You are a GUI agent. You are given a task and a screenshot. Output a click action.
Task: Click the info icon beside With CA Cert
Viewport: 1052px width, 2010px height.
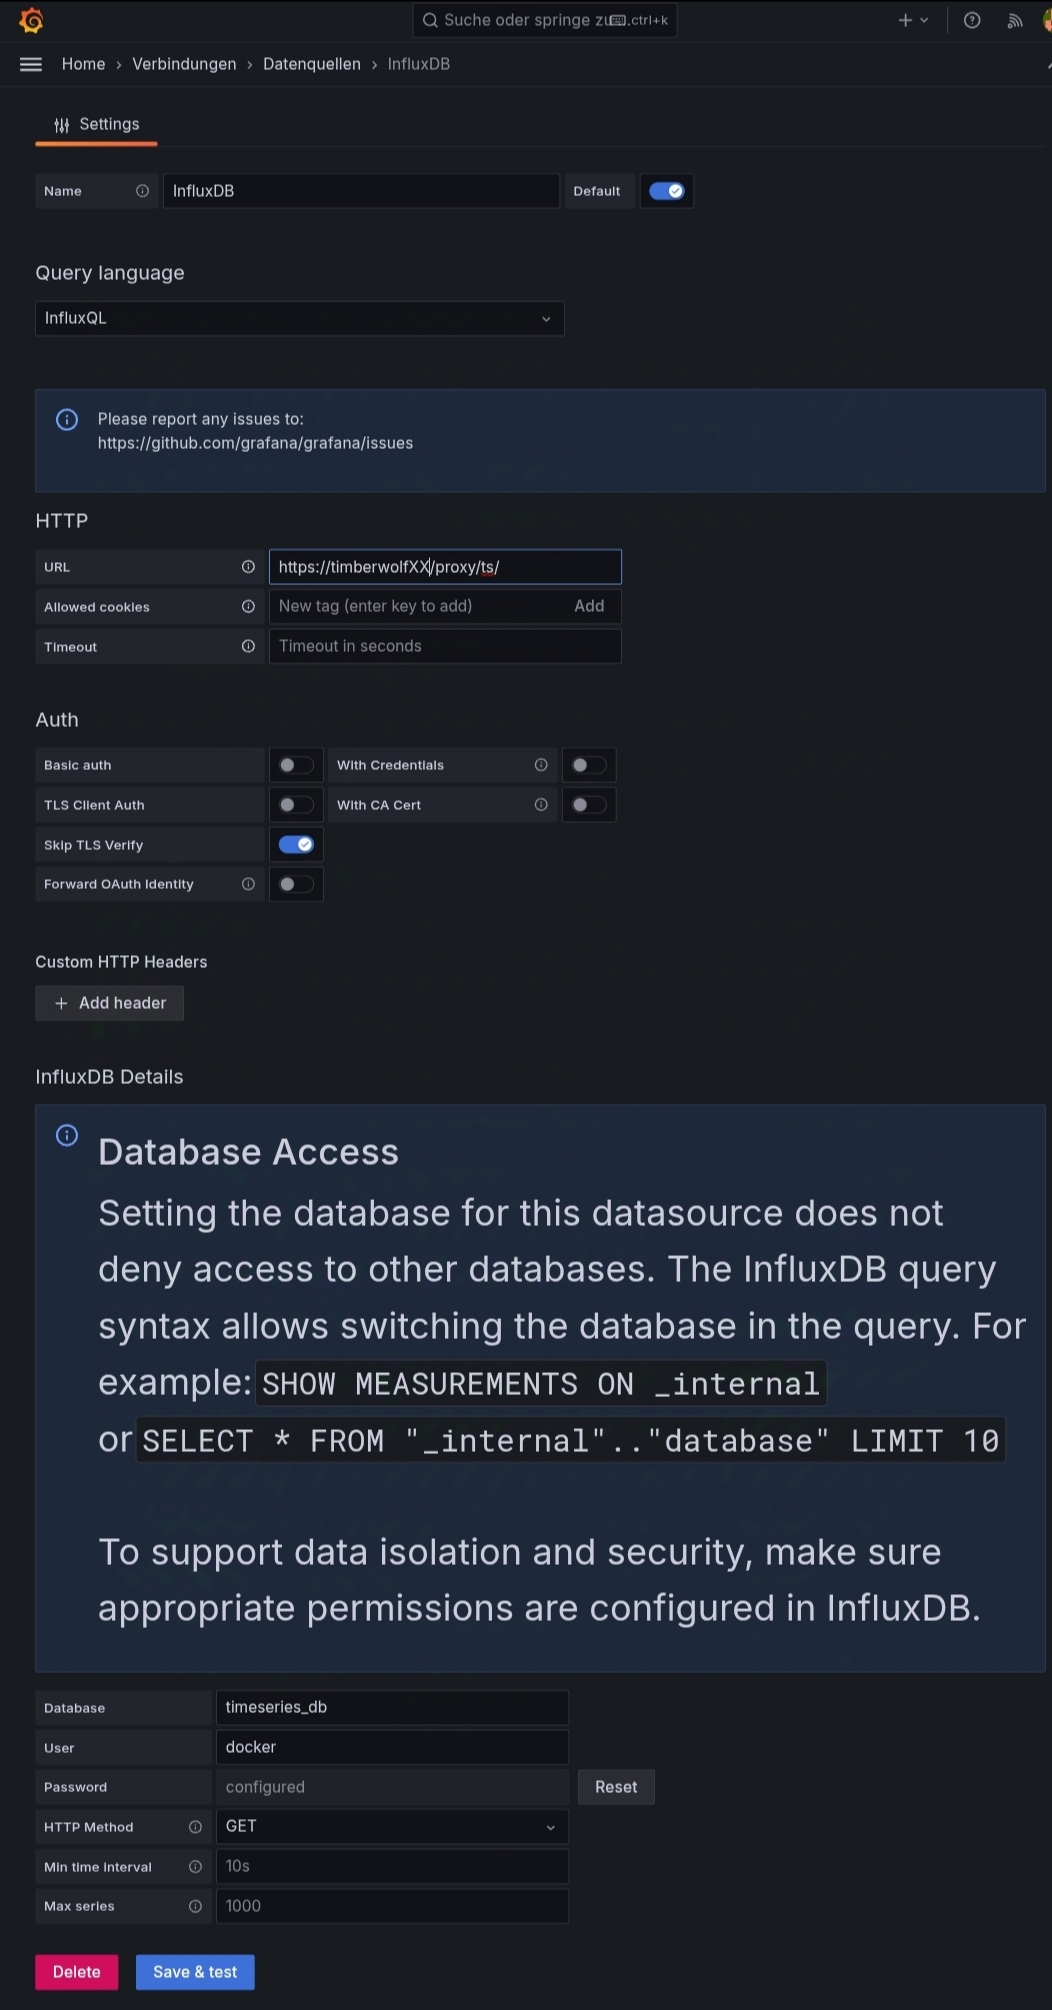541,805
